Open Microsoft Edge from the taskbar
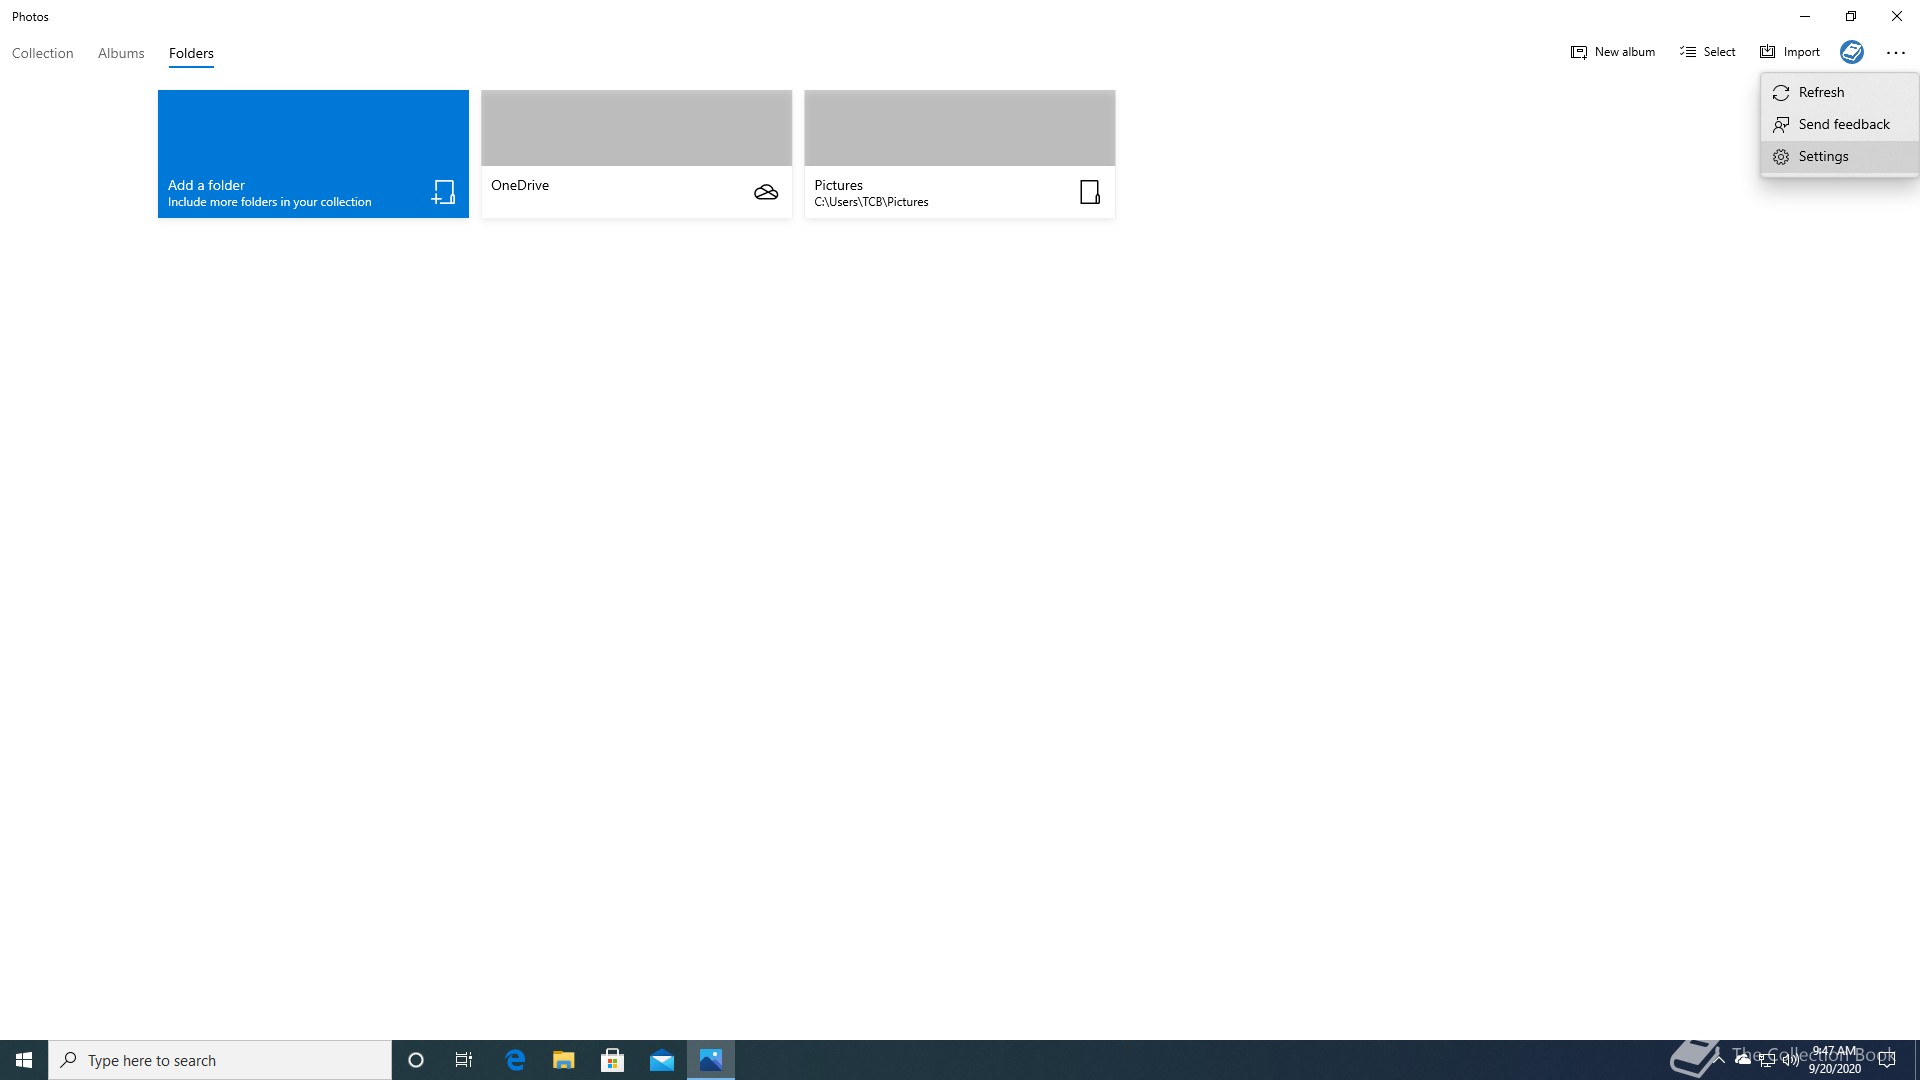This screenshot has height=1080, width=1920. click(515, 1060)
